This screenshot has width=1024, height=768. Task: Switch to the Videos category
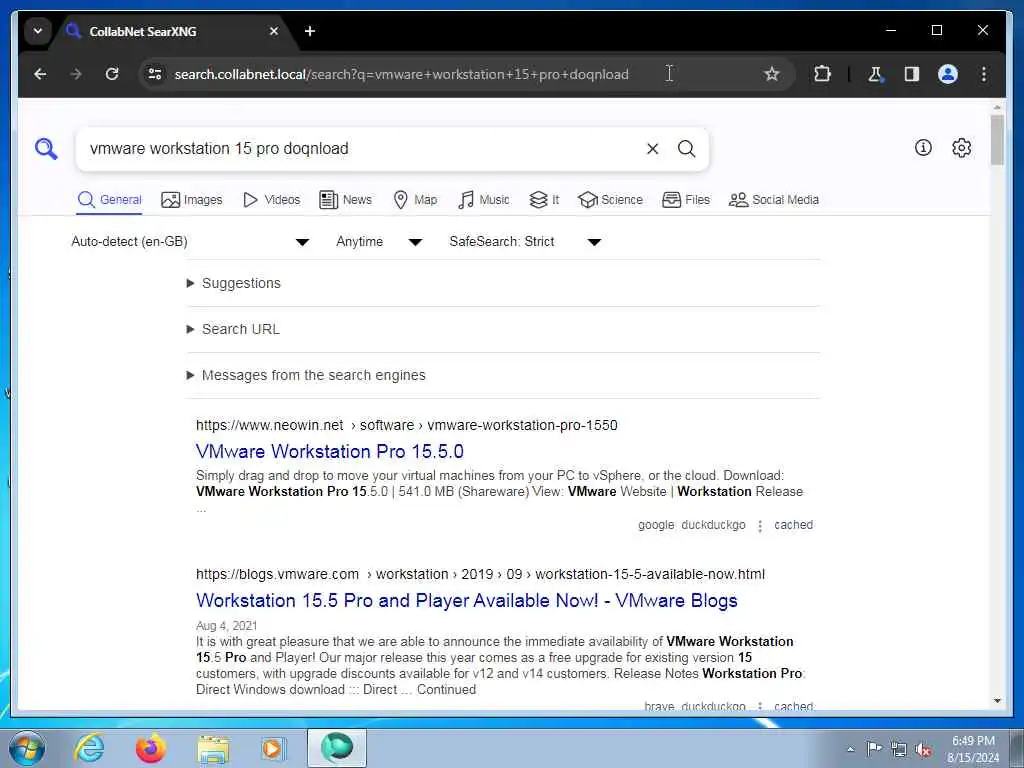tap(272, 200)
